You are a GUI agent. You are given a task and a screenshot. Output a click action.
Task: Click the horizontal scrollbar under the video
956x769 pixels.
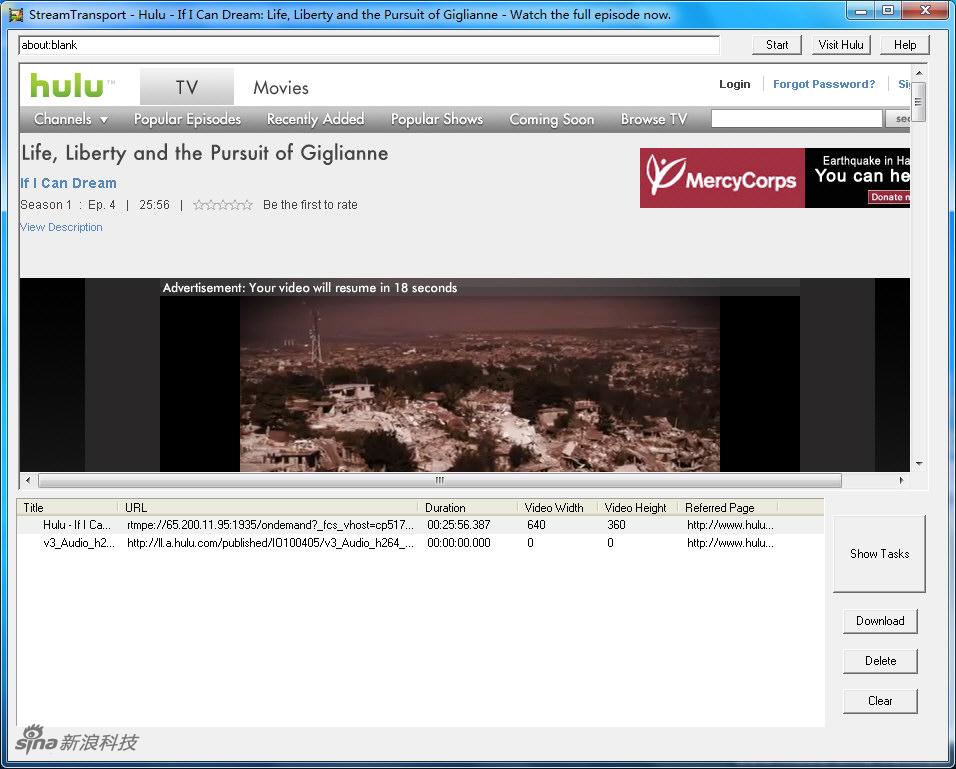439,481
